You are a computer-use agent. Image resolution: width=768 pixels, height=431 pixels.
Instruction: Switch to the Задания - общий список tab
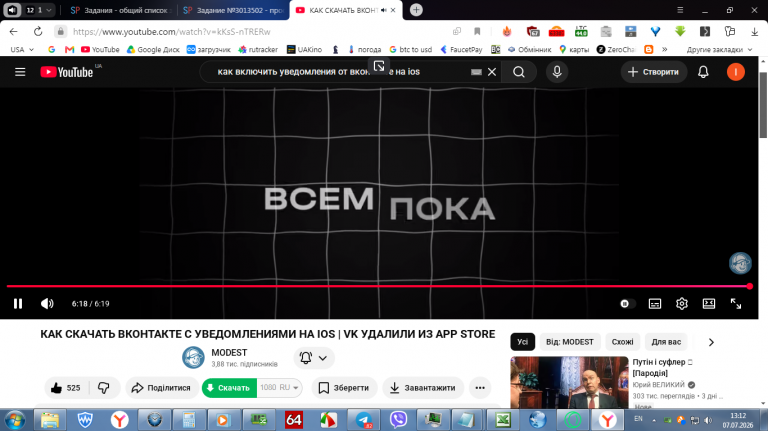pyautogui.click(x=120, y=10)
